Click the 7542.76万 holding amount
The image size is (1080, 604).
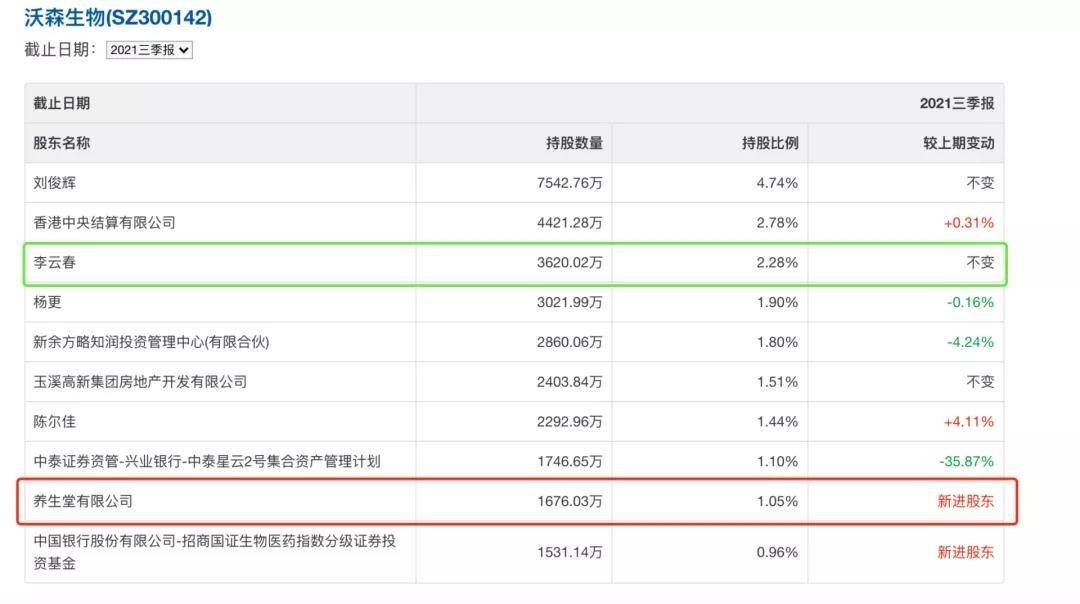(x=569, y=183)
